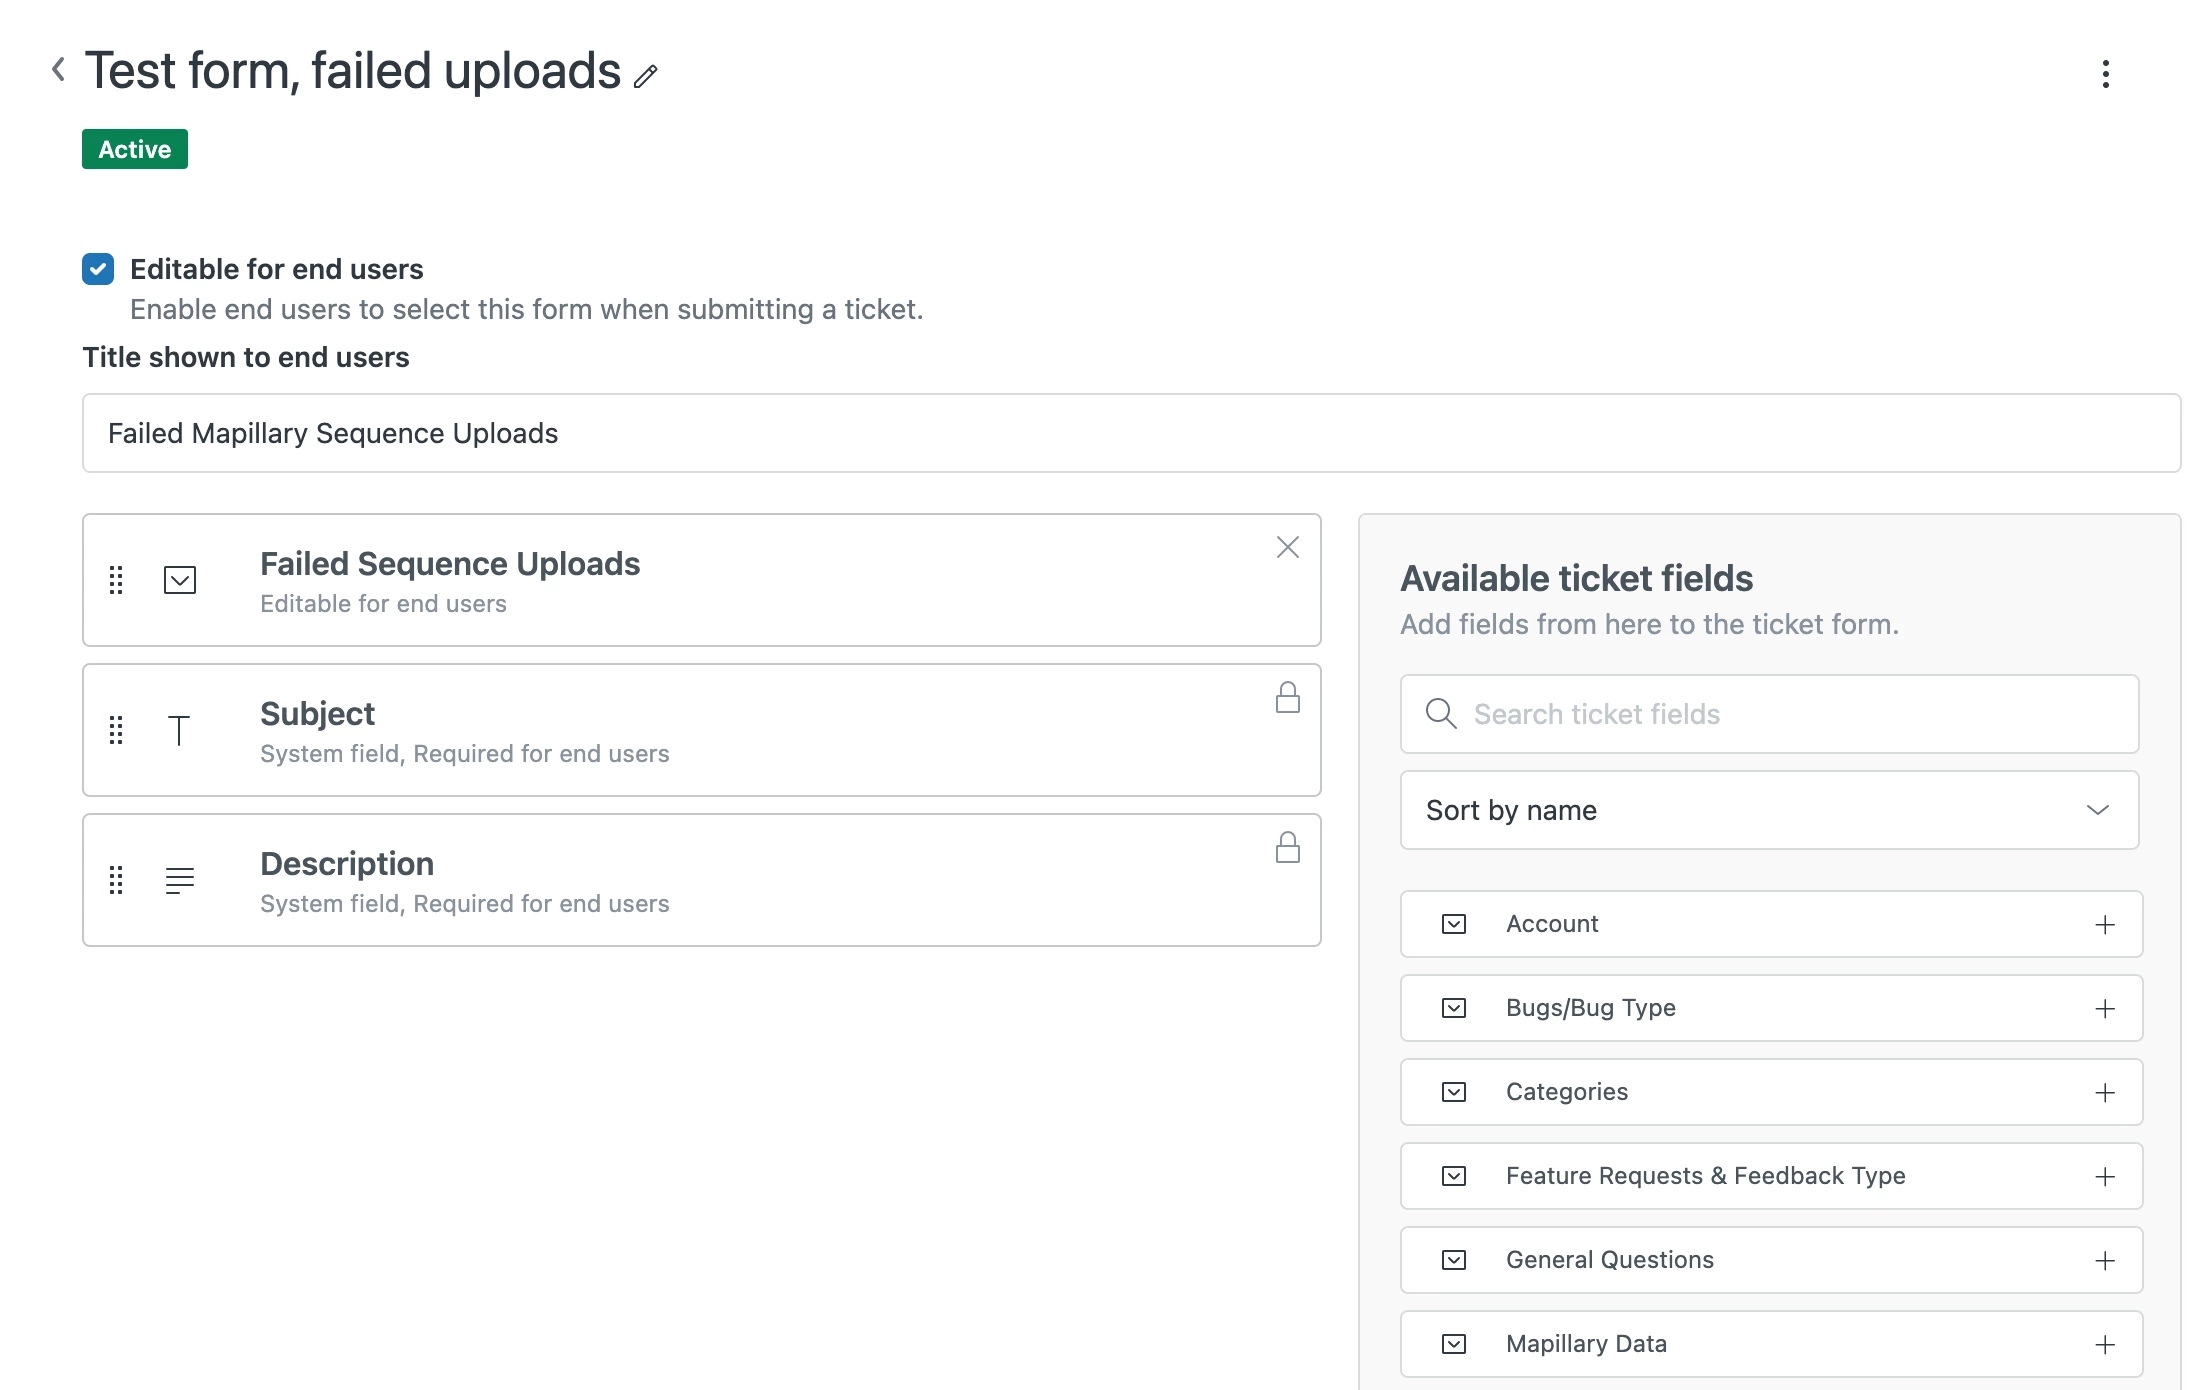Screen dimensions: 2212x1390
Task: Click the Description field card
Action: (700, 880)
